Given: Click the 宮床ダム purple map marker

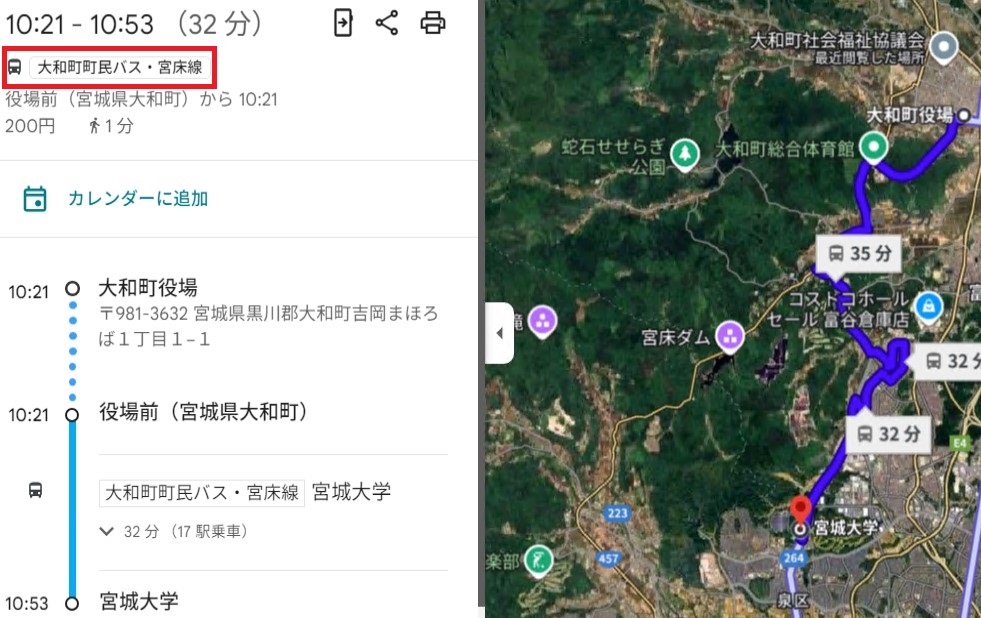Looking at the screenshot, I should (x=729, y=336).
